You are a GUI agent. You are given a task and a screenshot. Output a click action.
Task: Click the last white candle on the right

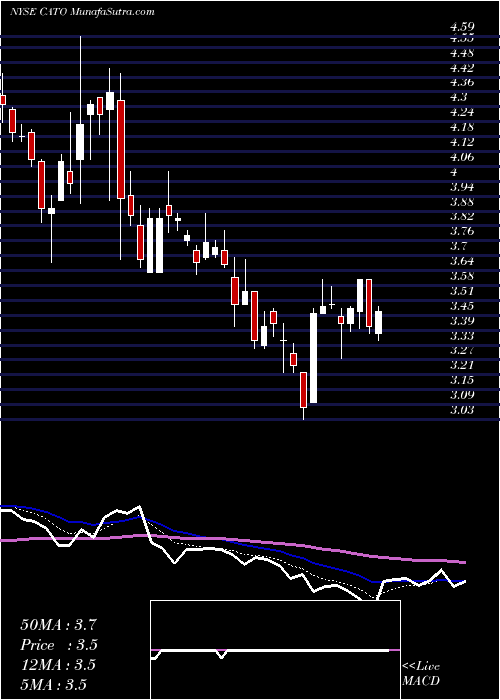(x=379, y=322)
